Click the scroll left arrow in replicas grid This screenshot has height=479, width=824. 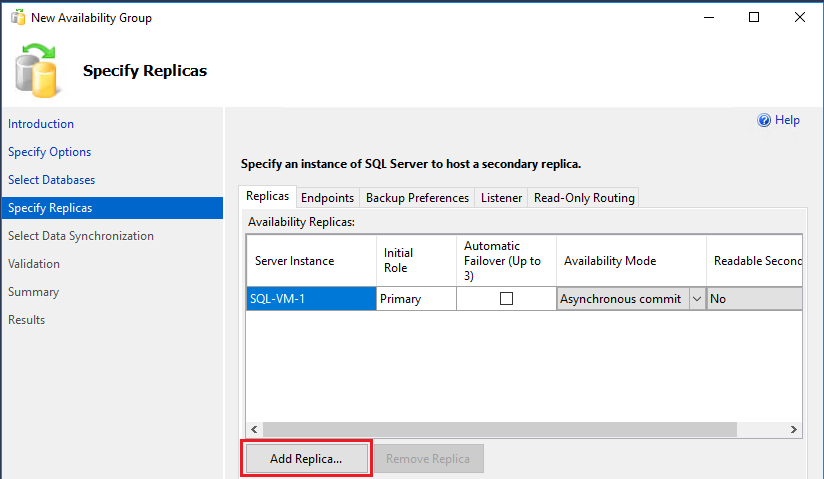pos(254,429)
